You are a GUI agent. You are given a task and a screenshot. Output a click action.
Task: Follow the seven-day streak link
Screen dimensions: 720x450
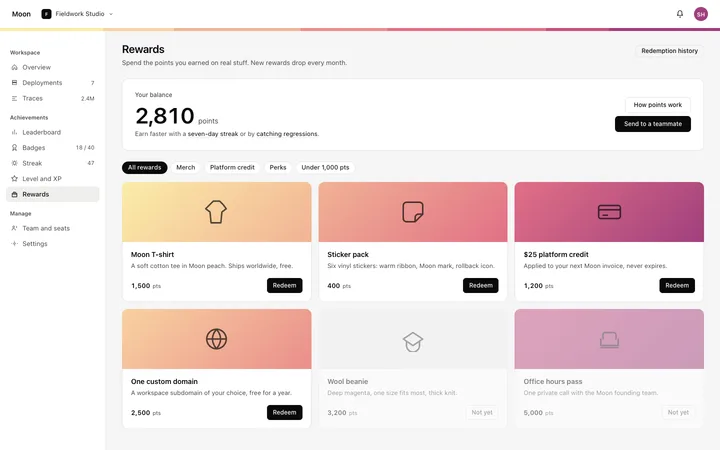[213, 134]
